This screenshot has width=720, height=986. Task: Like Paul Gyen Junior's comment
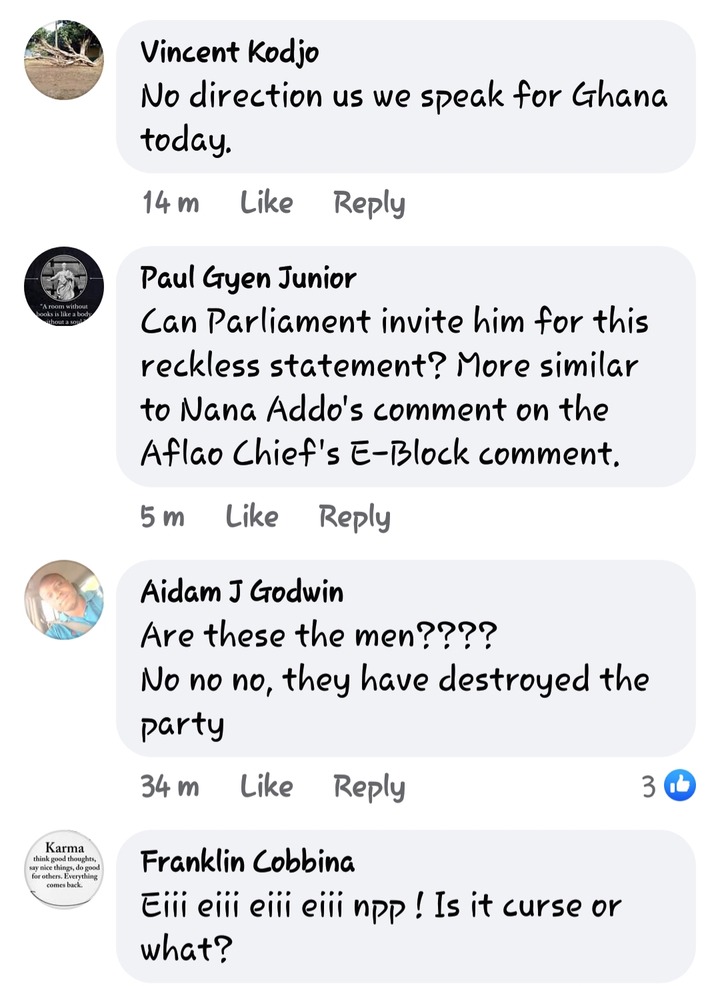pyautogui.click(x=252, y=516)
